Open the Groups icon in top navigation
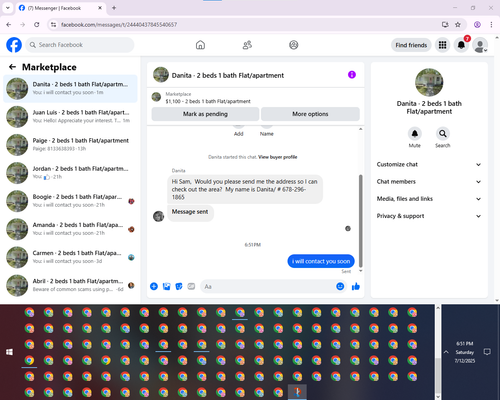Image resolution: width=500 pixels, height=400 pixels. 294,45
